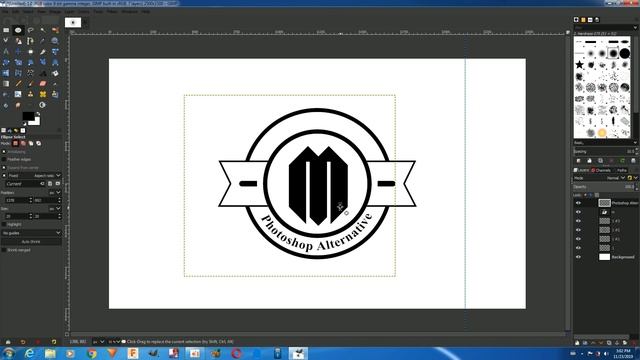Viewport: 640px width, 360px height.
Task: Enable the Shrink merged checkbox
Action: (x=4, y=250)
